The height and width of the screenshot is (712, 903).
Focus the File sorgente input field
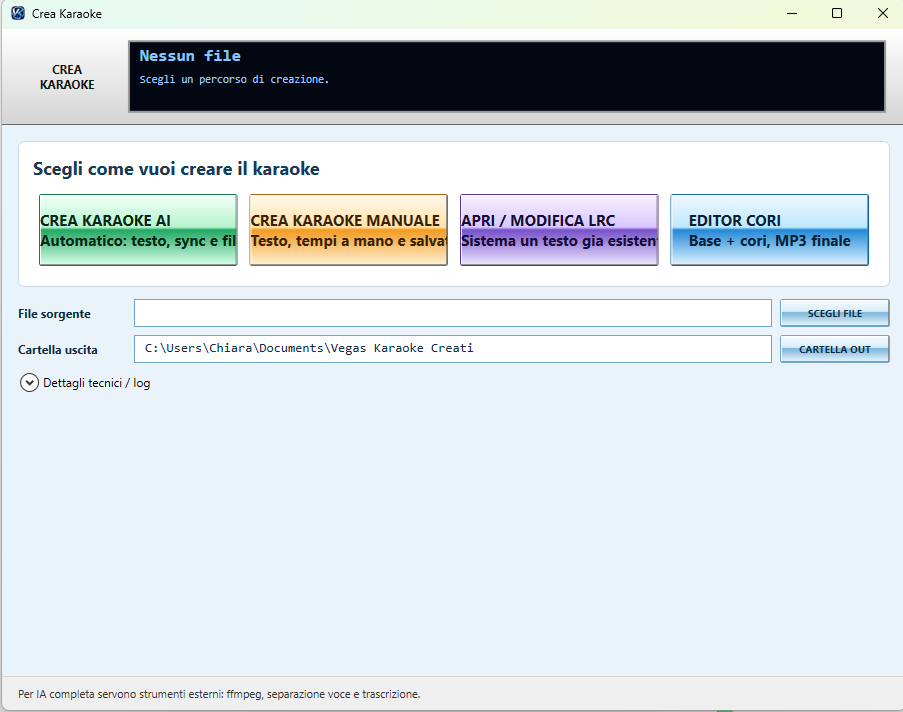click(x=453, y=313)
